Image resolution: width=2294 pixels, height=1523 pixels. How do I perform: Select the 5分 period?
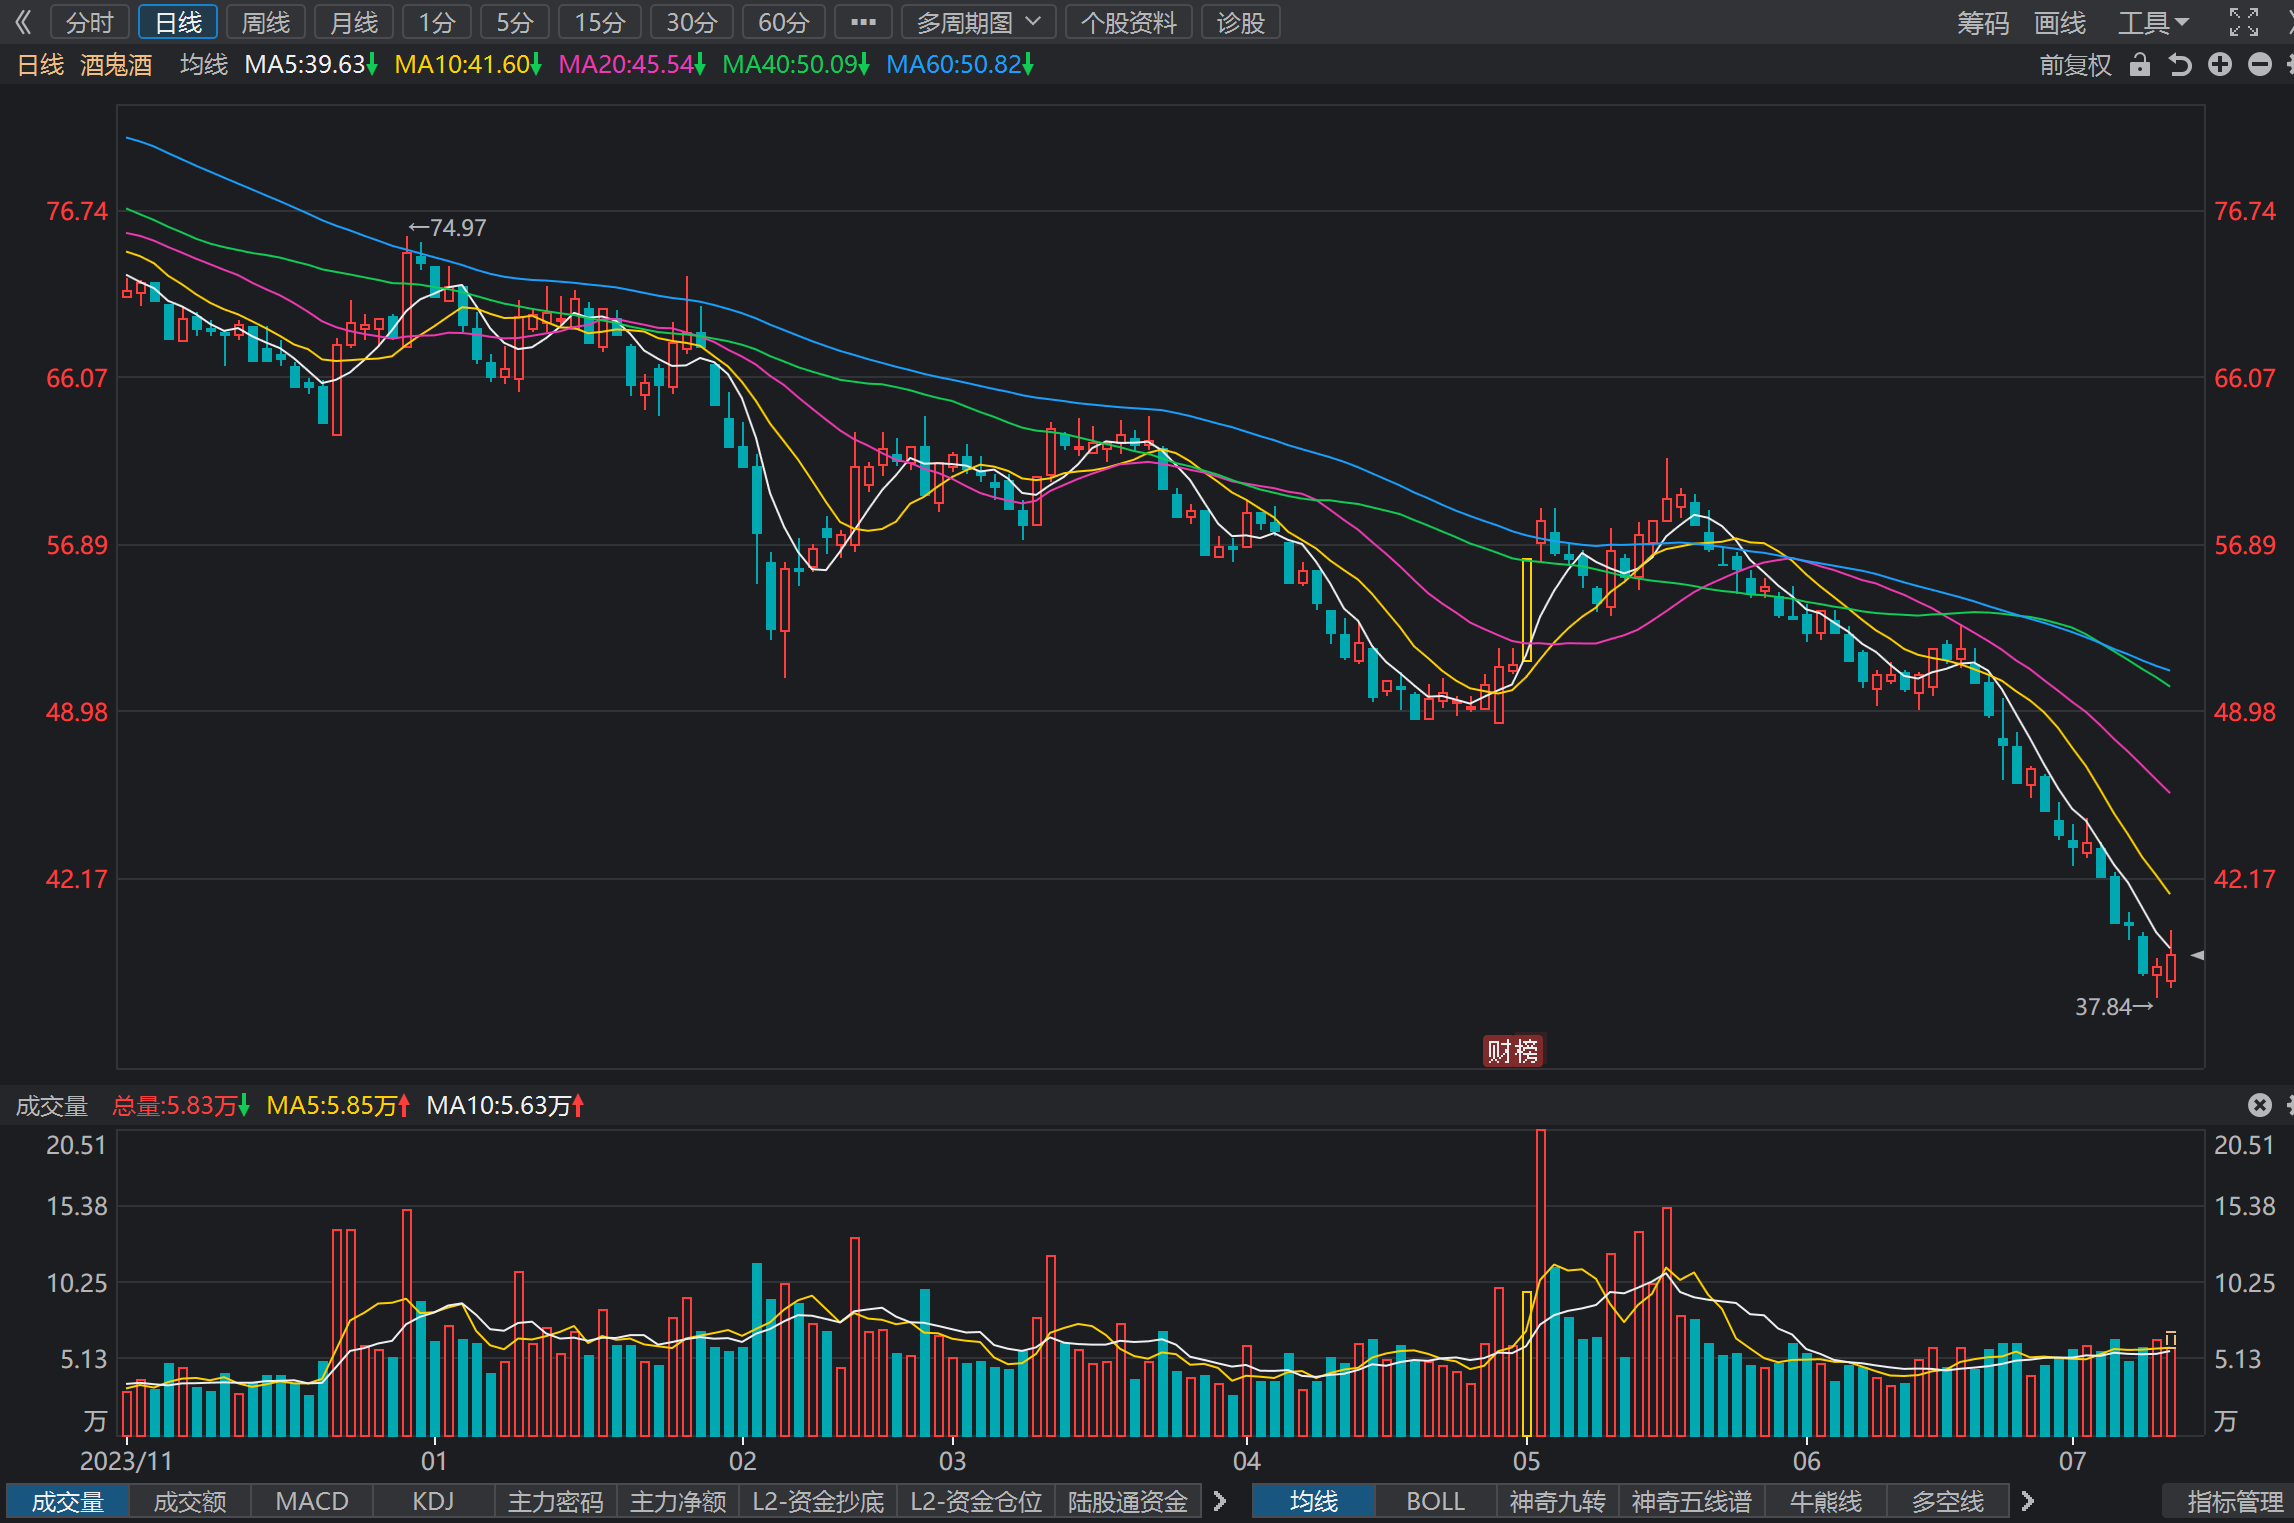coord(515,22)
